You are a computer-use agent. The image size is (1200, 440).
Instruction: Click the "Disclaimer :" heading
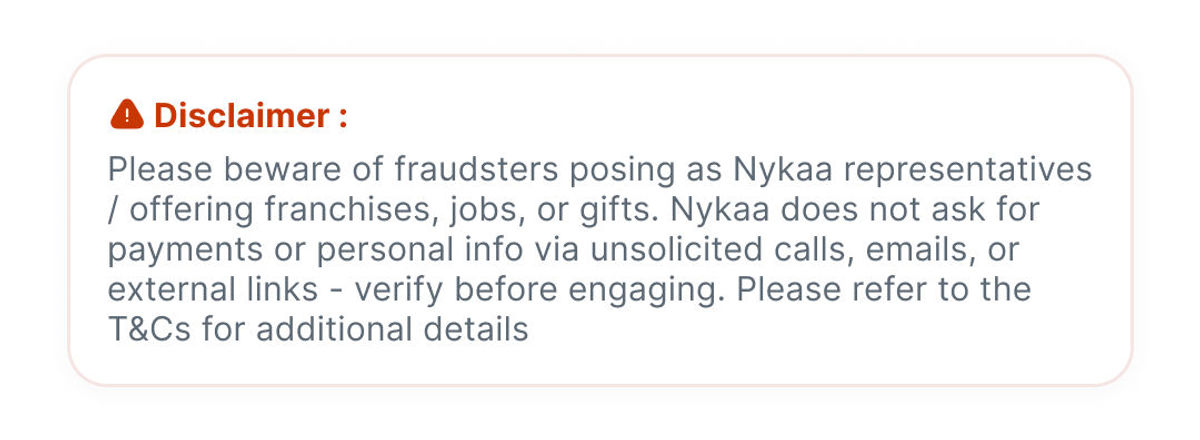tap(250, 116)
